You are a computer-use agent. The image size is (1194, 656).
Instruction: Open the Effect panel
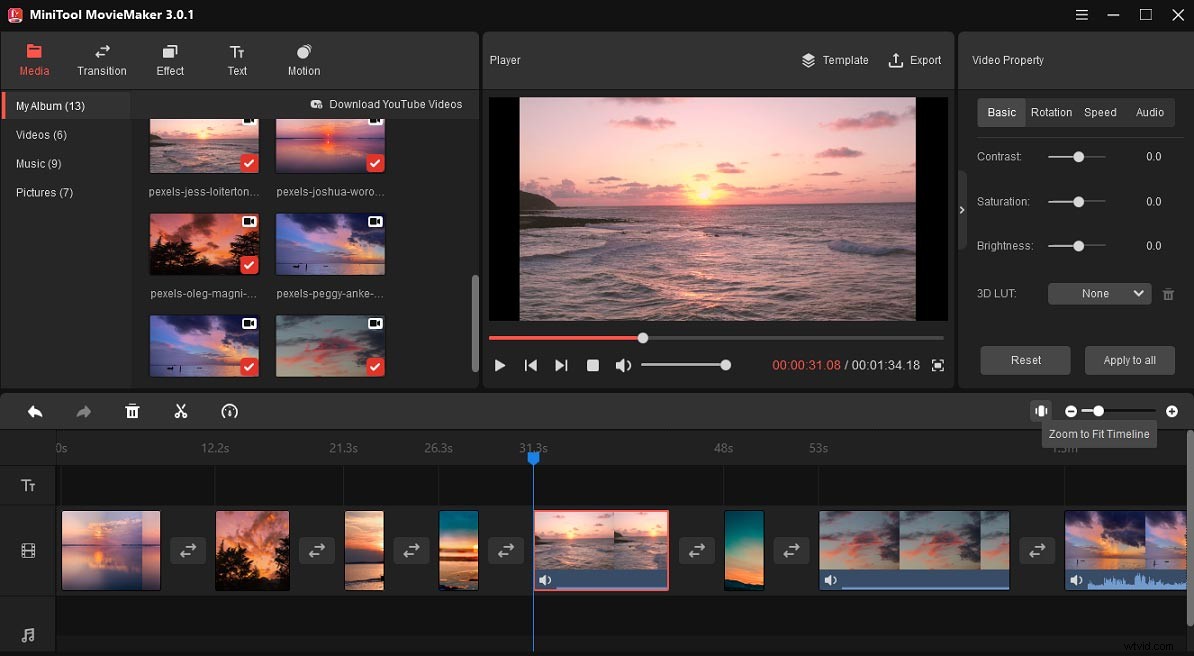pyautogui.click(x=169, y=58)
